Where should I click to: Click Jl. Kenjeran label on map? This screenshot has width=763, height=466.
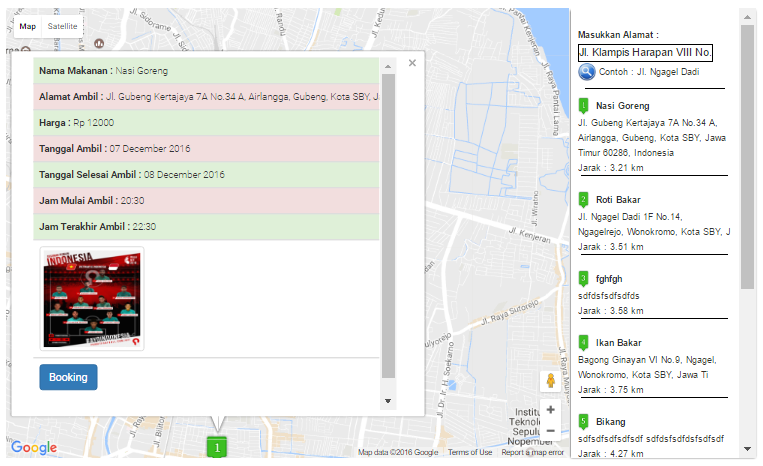(x=529, y=235)
